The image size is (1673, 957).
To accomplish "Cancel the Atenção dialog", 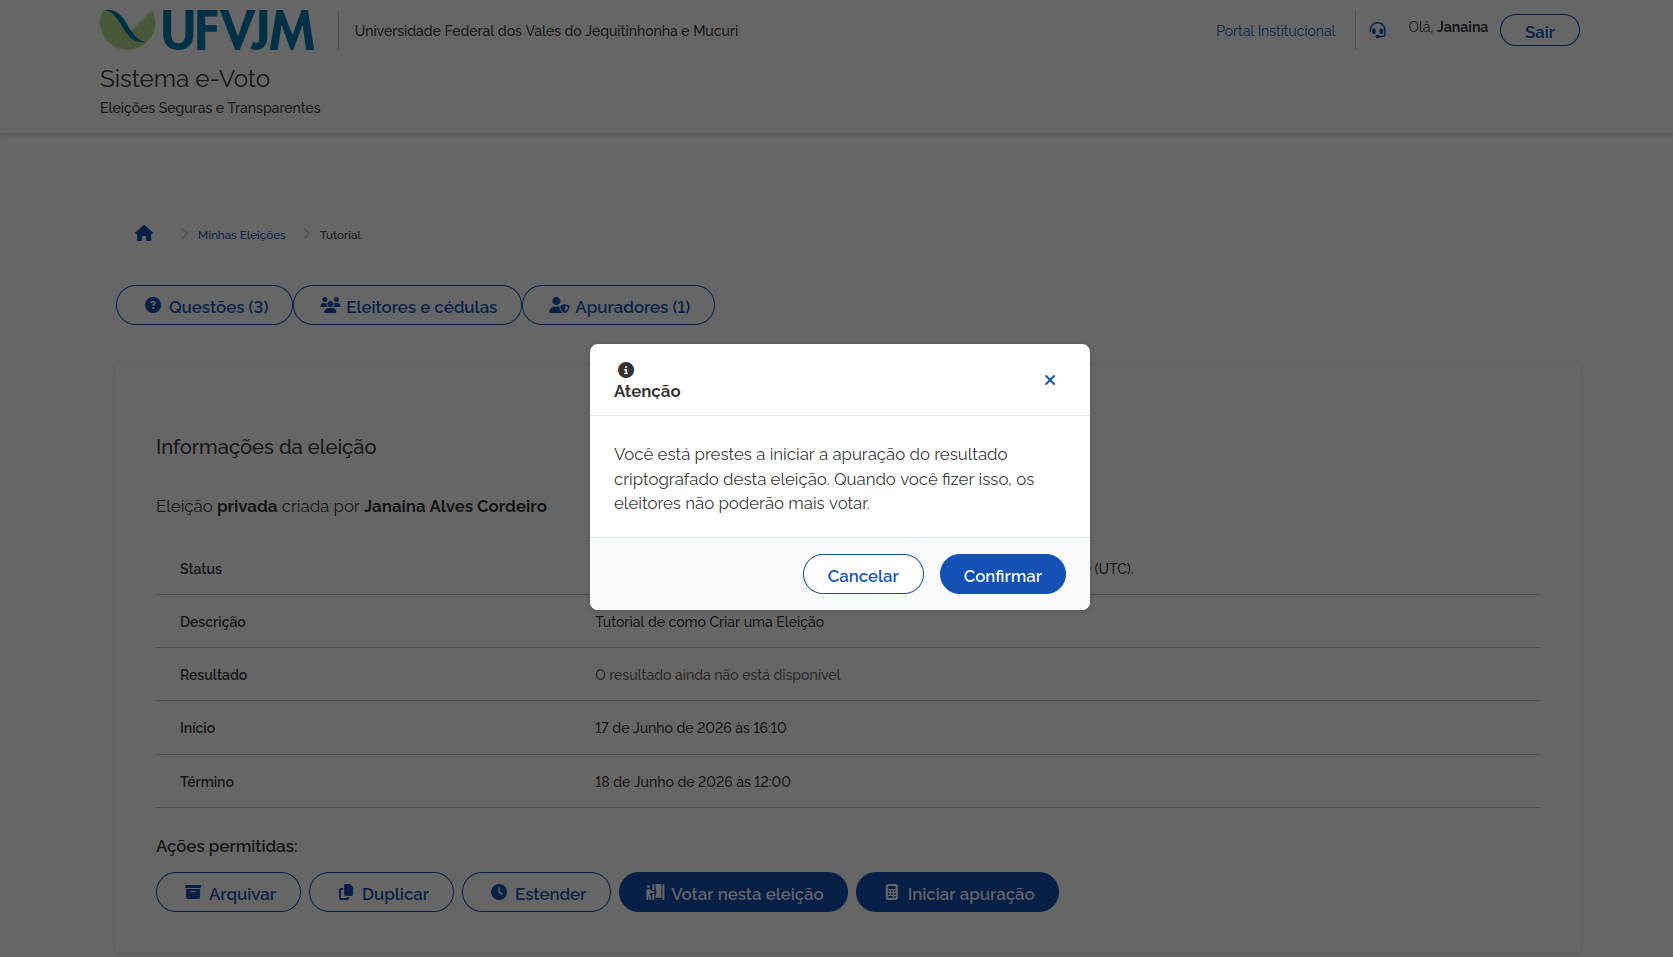I will pyautogui.click(x=863, y=574).
